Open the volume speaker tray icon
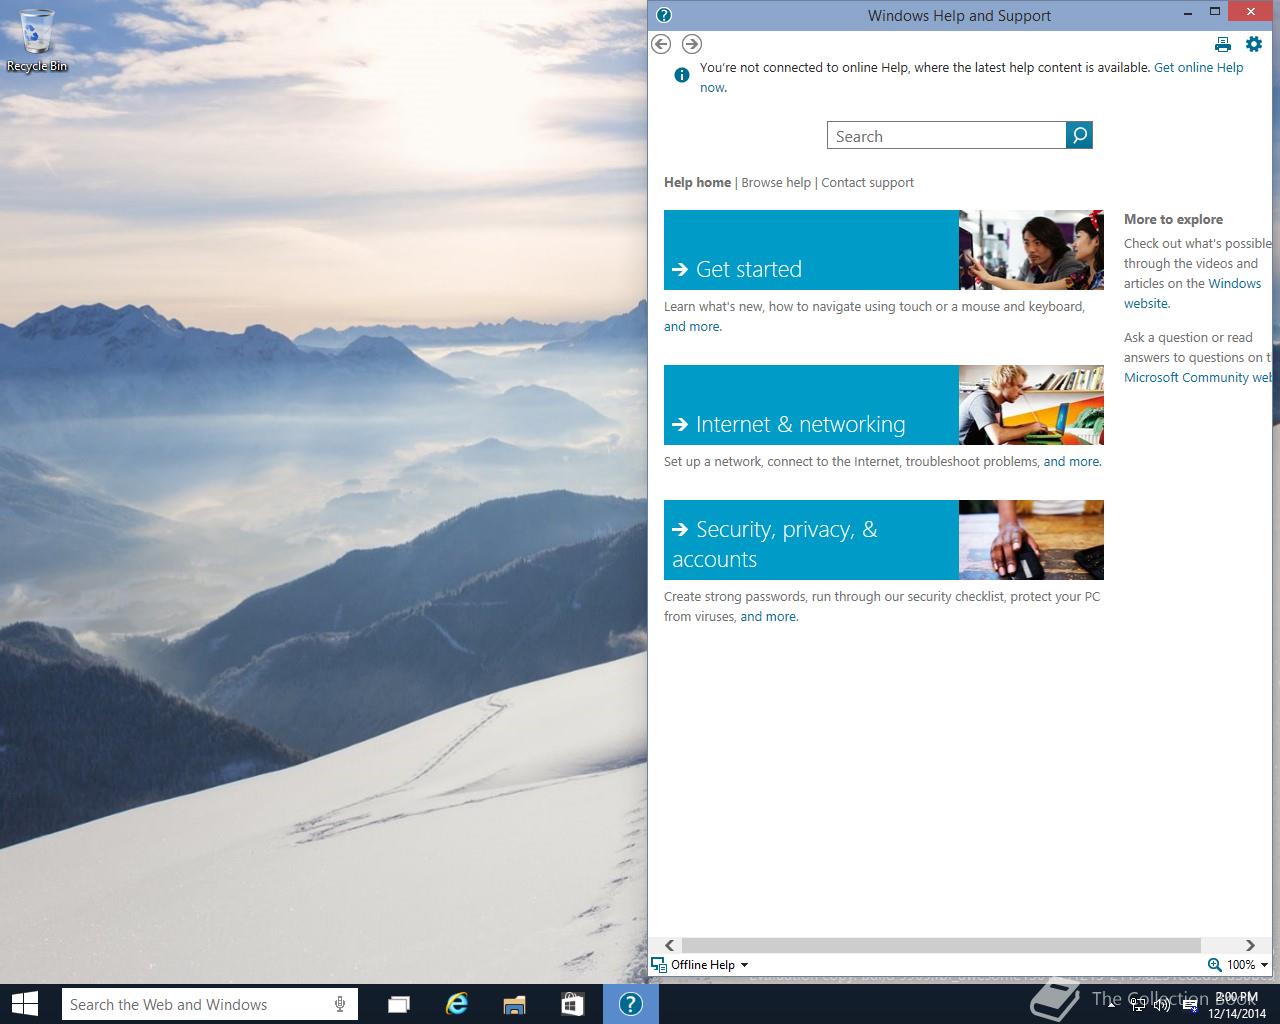The width and height of the screenshot is (1280, 1024). pyautogui.click(x=1162, y=1005)
